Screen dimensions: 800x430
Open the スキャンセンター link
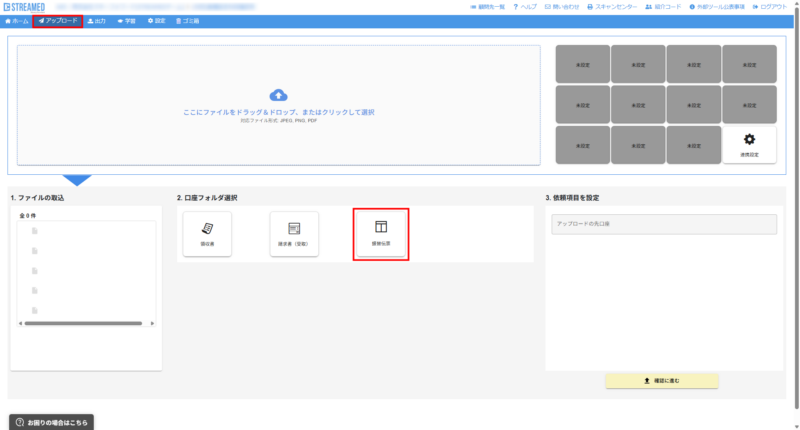click(612, 7)
